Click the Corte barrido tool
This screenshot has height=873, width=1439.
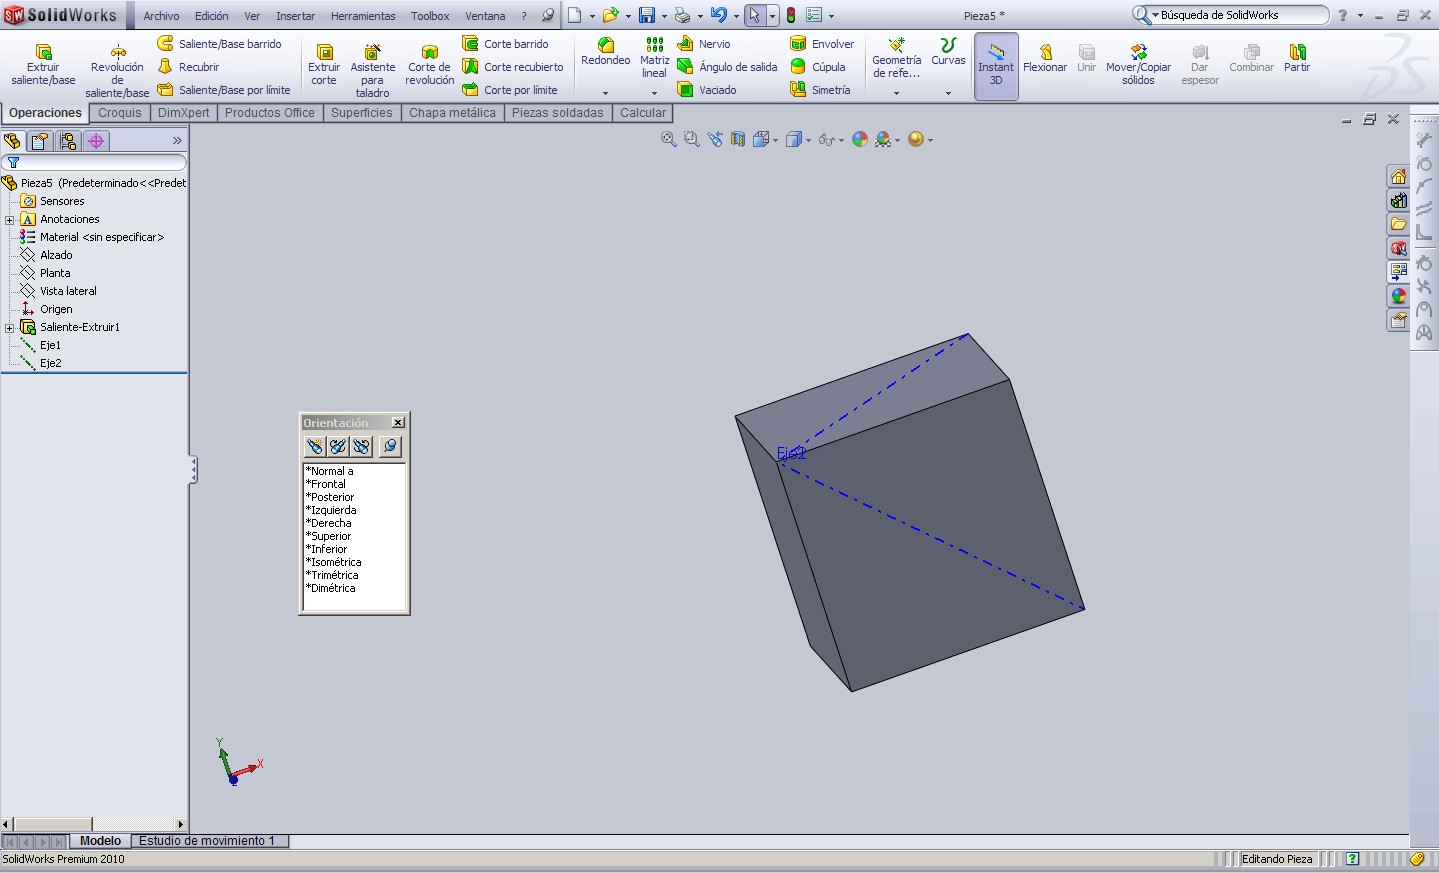[505, 44]
